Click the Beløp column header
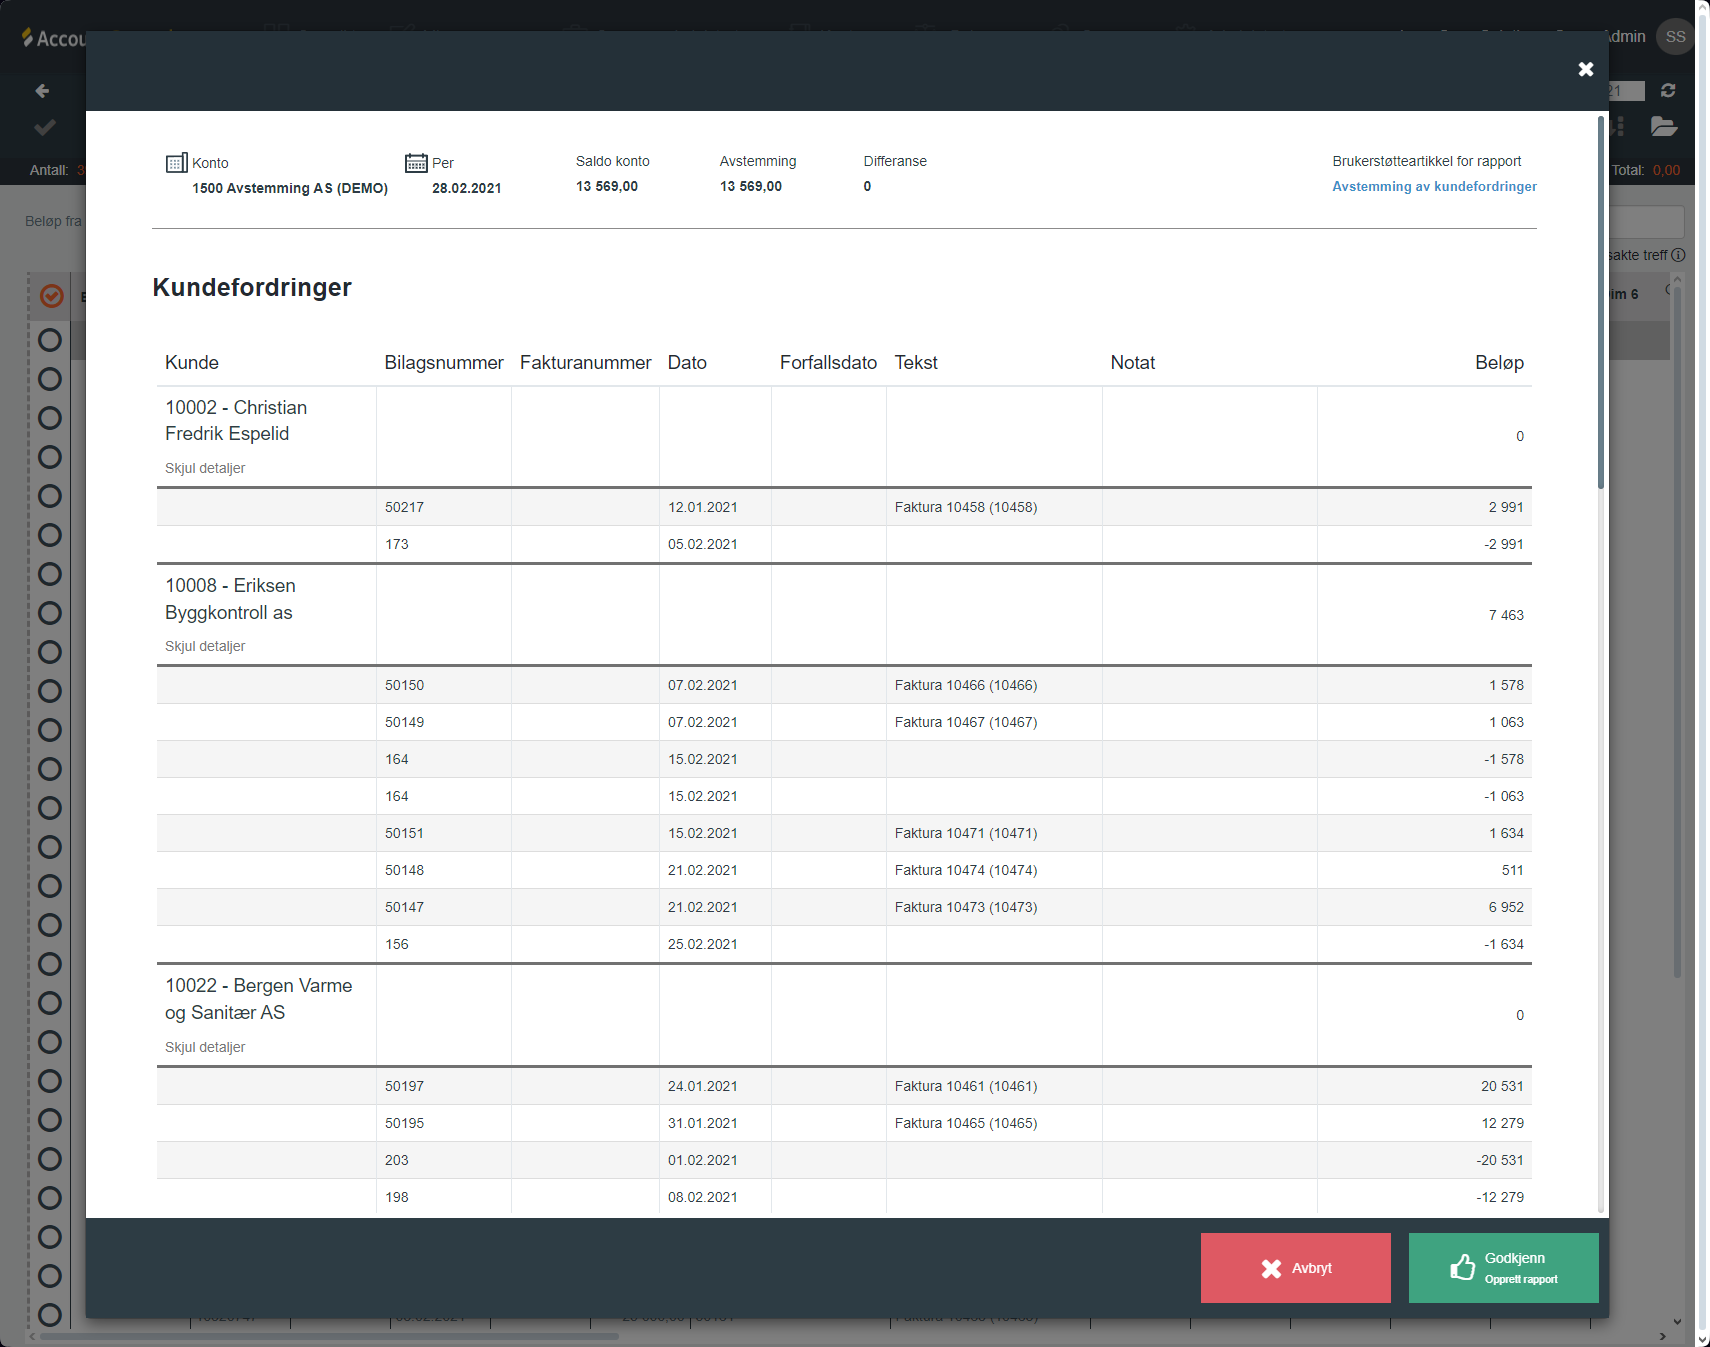 1498,363
